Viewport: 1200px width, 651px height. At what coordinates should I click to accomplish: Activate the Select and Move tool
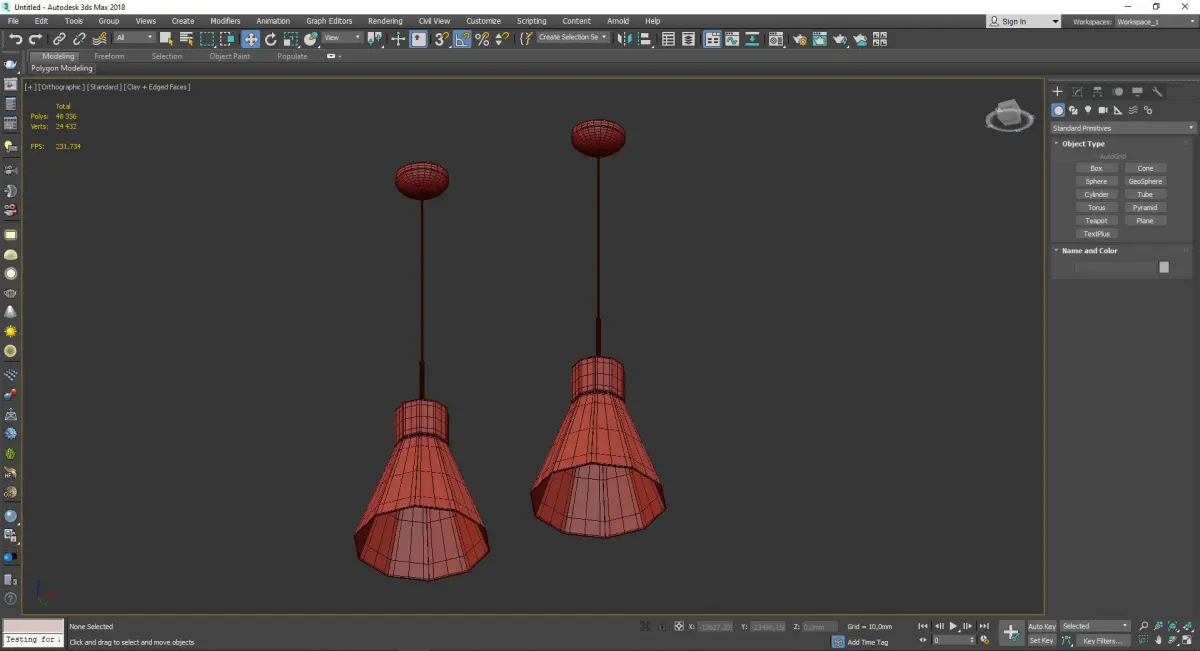(x=250, y=39)
